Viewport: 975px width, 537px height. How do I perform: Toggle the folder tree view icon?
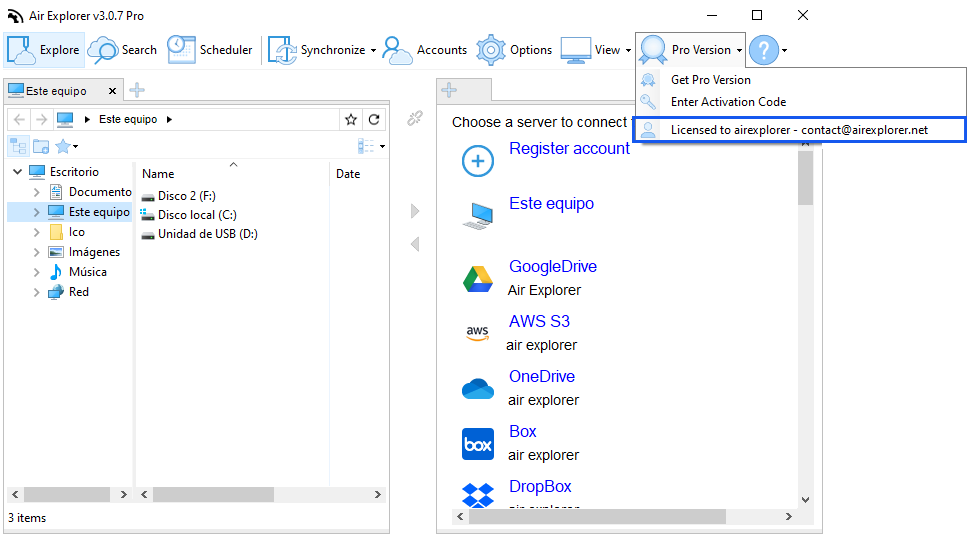19,147
